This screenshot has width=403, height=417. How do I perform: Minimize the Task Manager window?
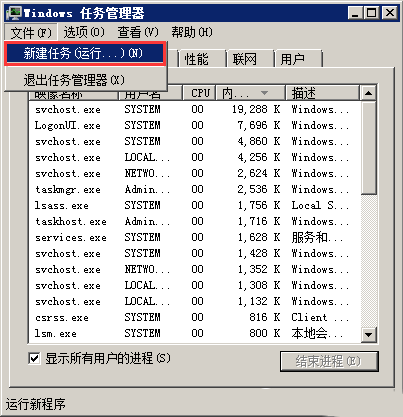click(x=355, y=13)
